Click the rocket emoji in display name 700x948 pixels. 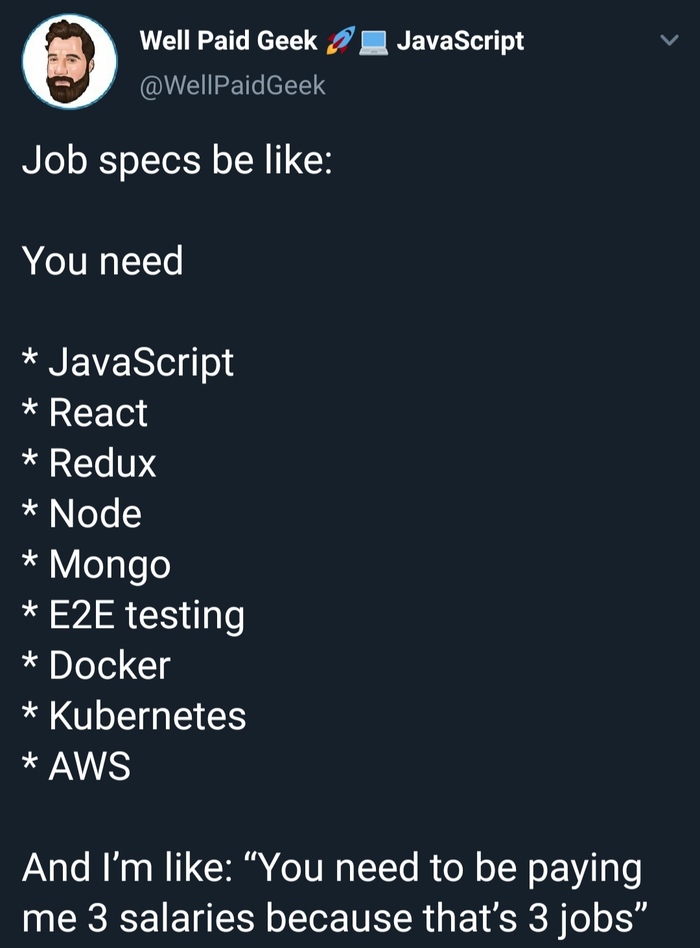click(340, 41)
